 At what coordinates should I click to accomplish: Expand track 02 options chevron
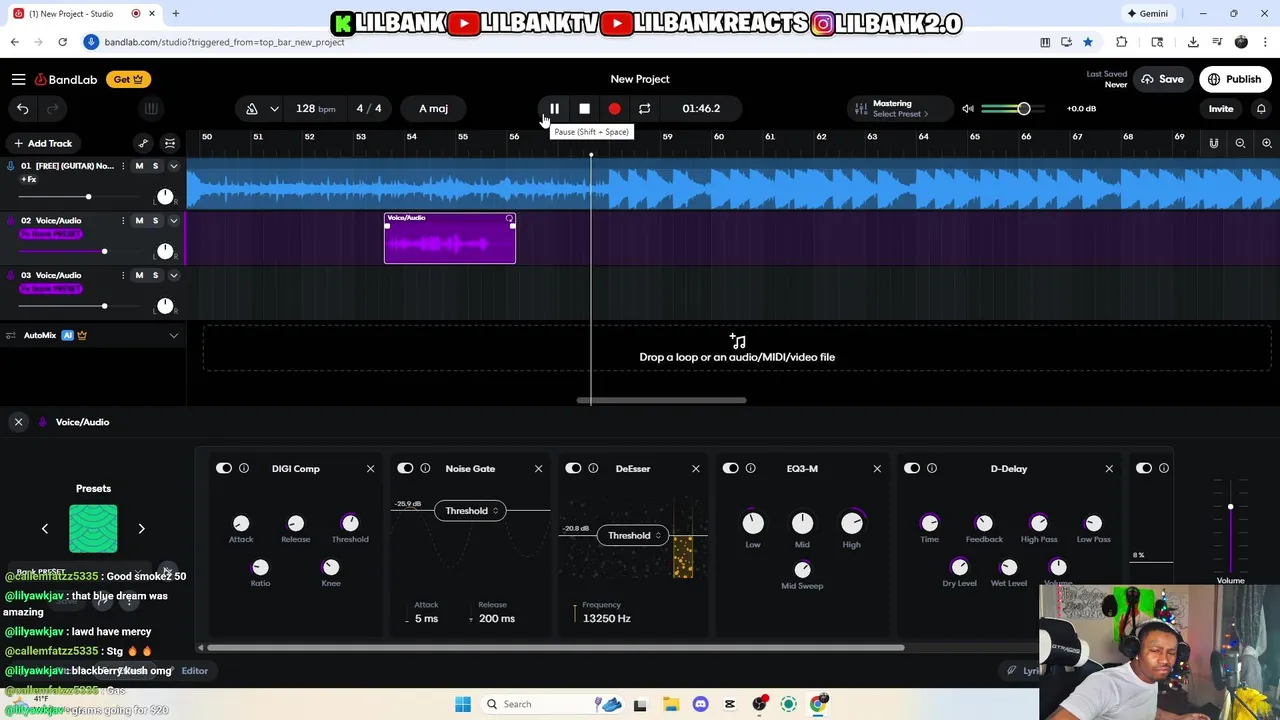(173, 220)
